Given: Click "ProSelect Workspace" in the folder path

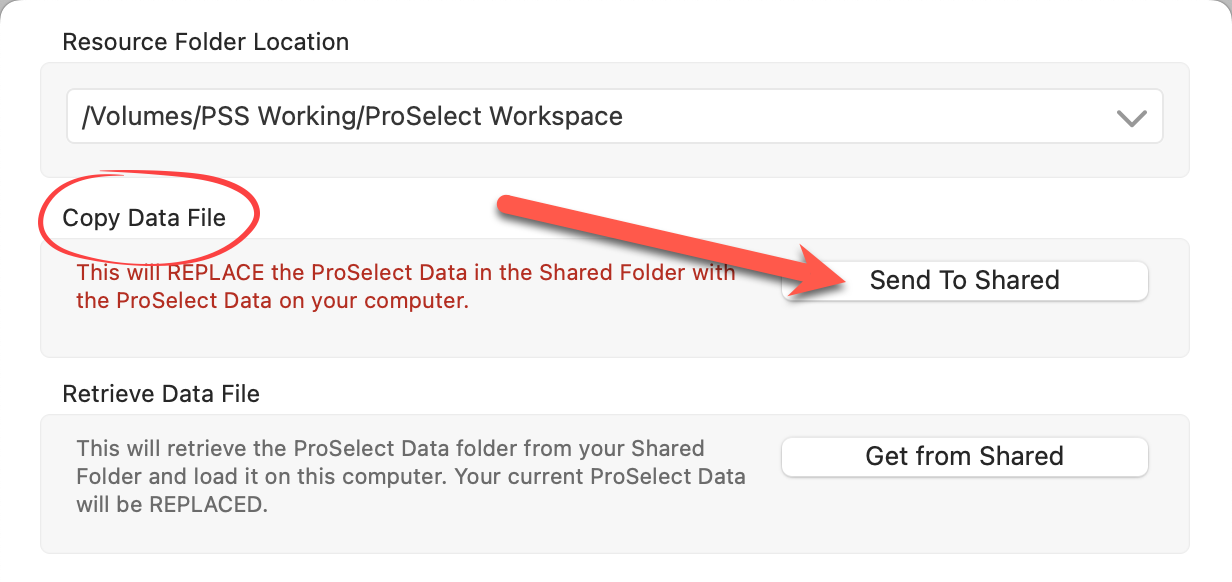Looking at the screenshot, I should [493, 116].
